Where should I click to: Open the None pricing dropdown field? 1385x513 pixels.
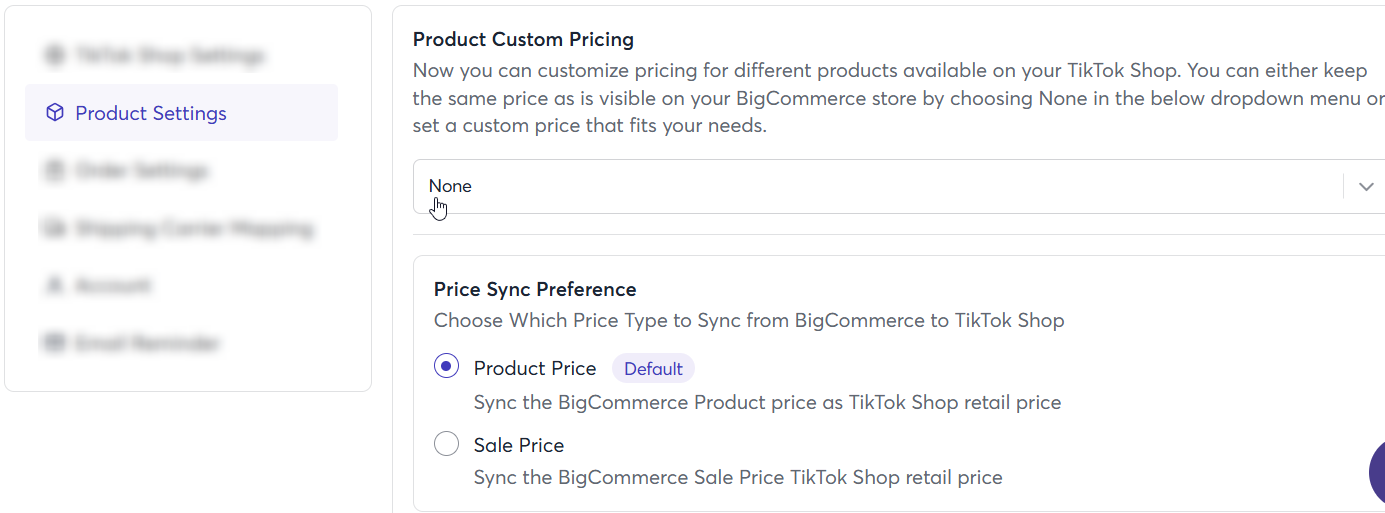click(x=899, y=186)
